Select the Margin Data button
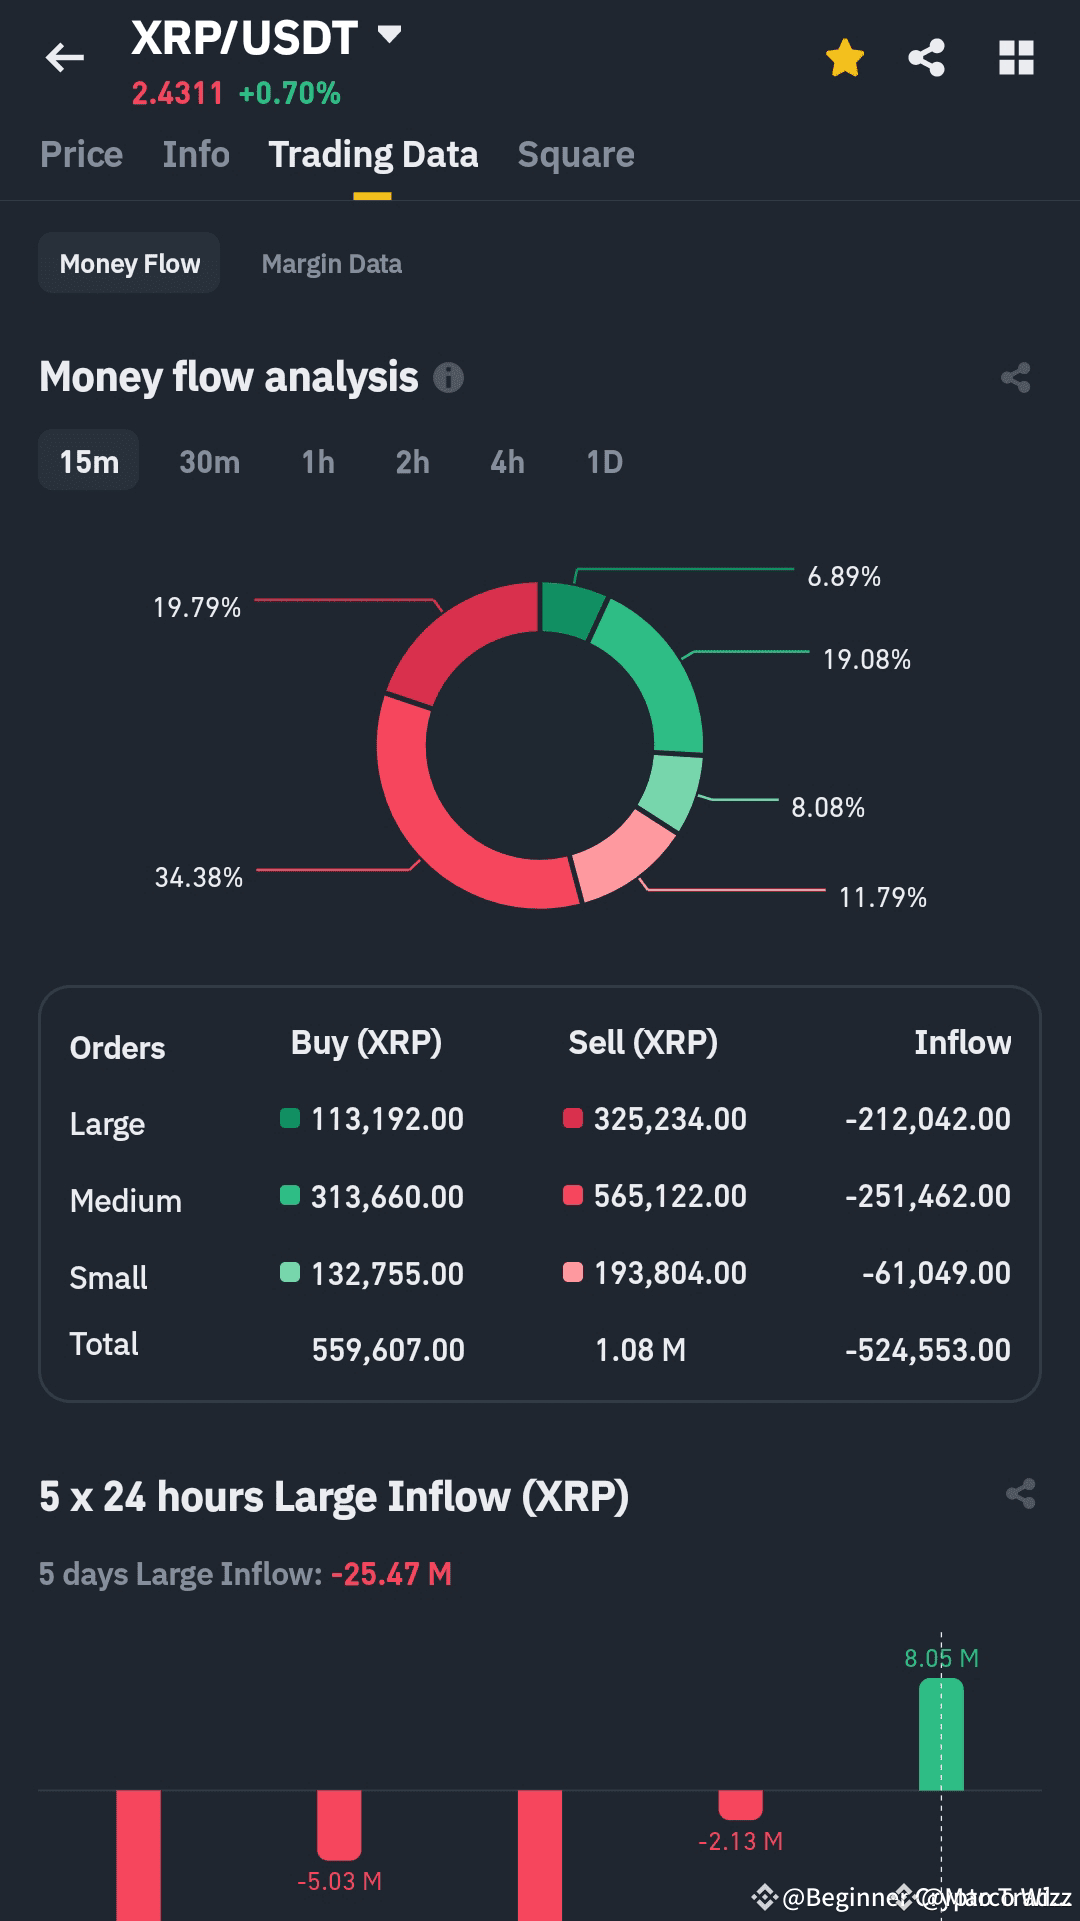The width and height of the screenshot is (1080, 1921). [x=331, y=264]
